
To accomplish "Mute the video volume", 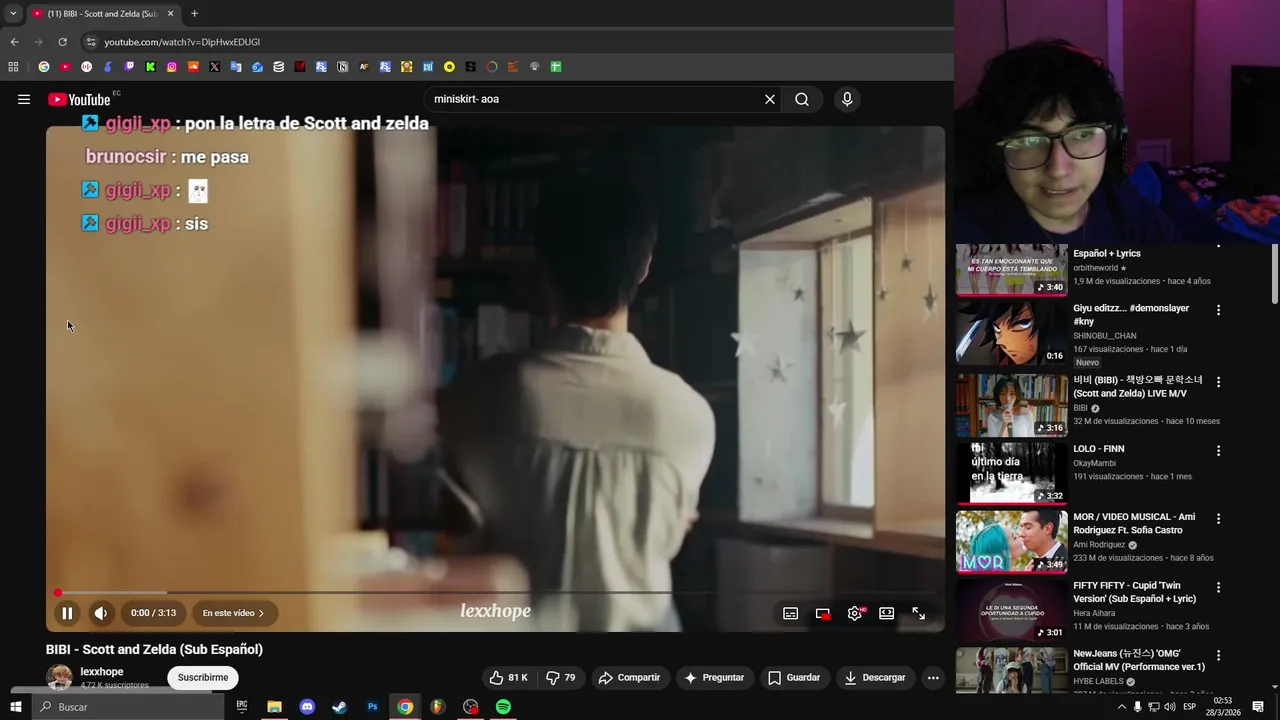I will point(101,613).
